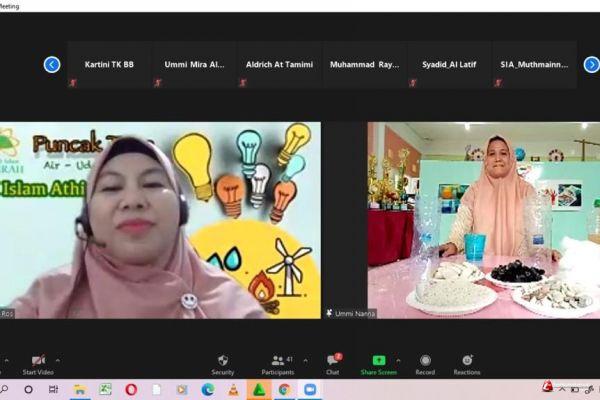Open the Reactions menu
This screenshot has width=600, height=400.
[x=467, y=360]
